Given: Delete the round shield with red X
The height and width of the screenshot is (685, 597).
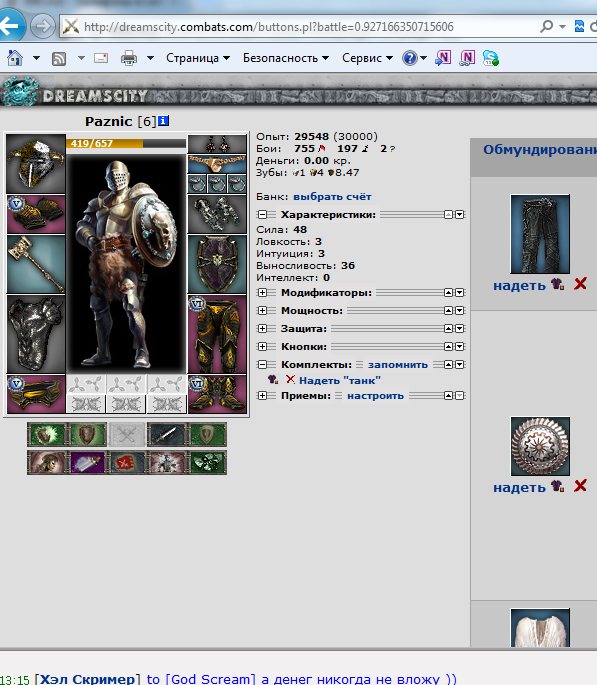Looking at the screenshot, I should [580, 486].
